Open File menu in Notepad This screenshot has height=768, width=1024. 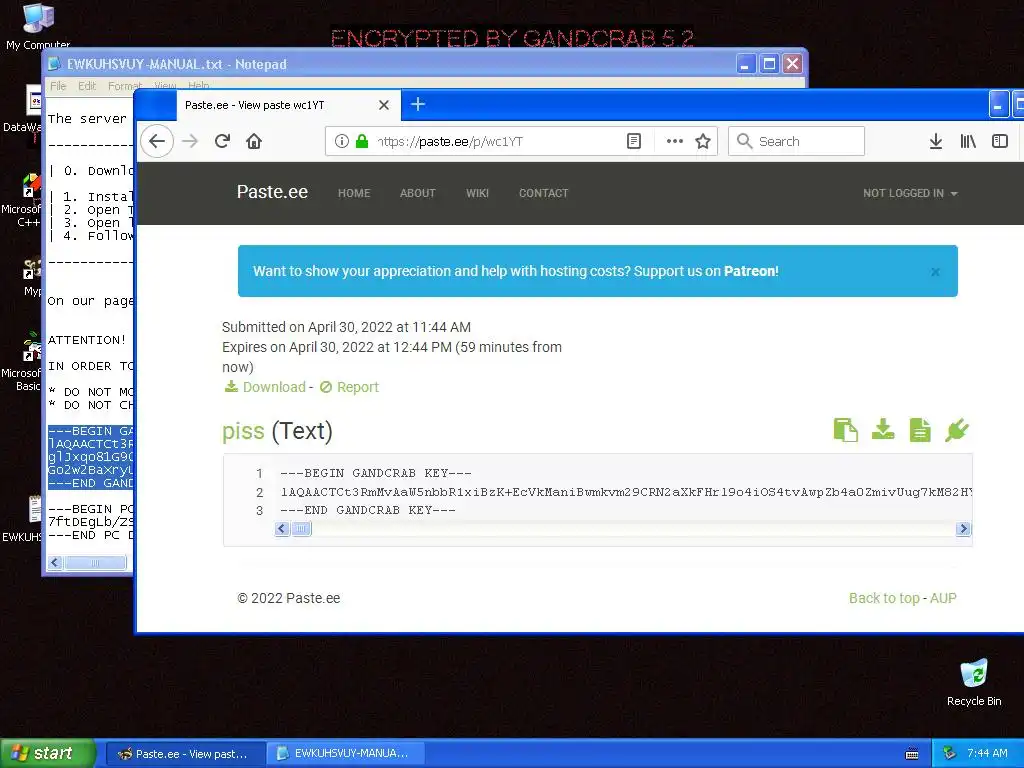click(x=58, y=86)
